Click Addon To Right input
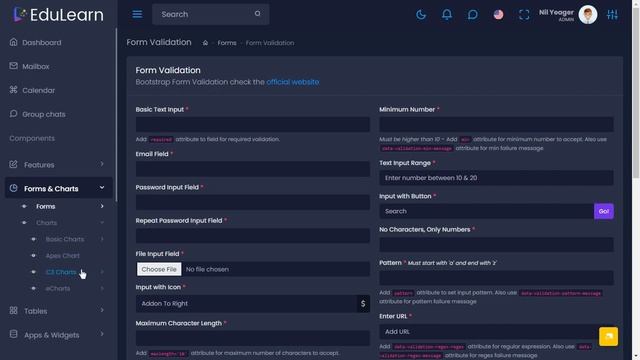Viewport: 640px width, 360px height. point(247,304)
